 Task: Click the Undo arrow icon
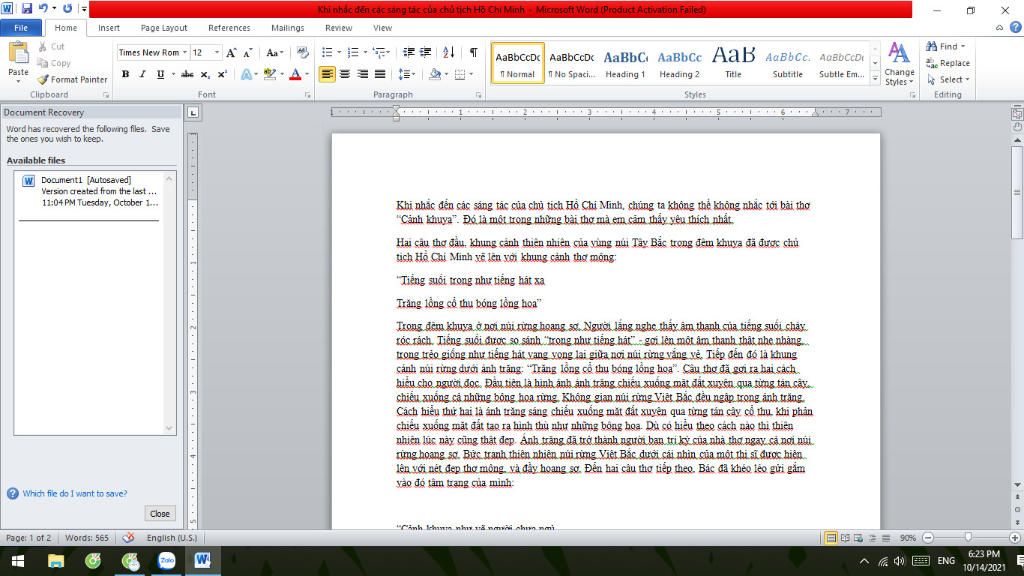pos(43,8)
